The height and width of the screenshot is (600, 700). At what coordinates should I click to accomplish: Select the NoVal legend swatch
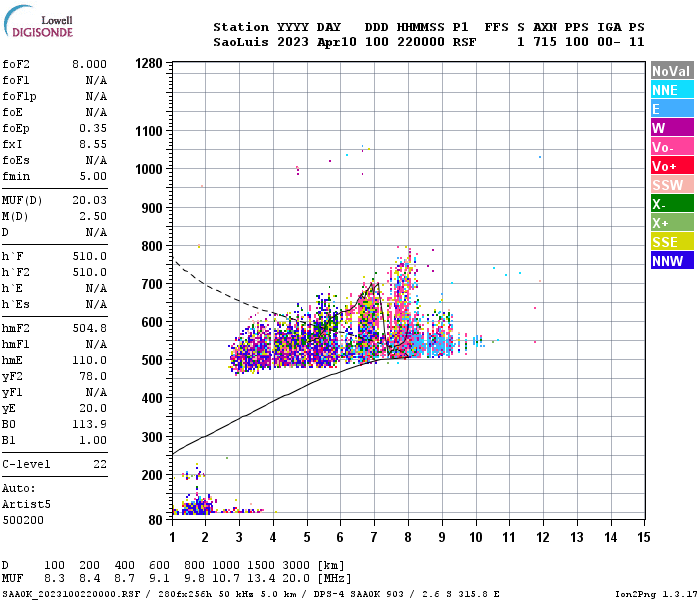(672, 71)
